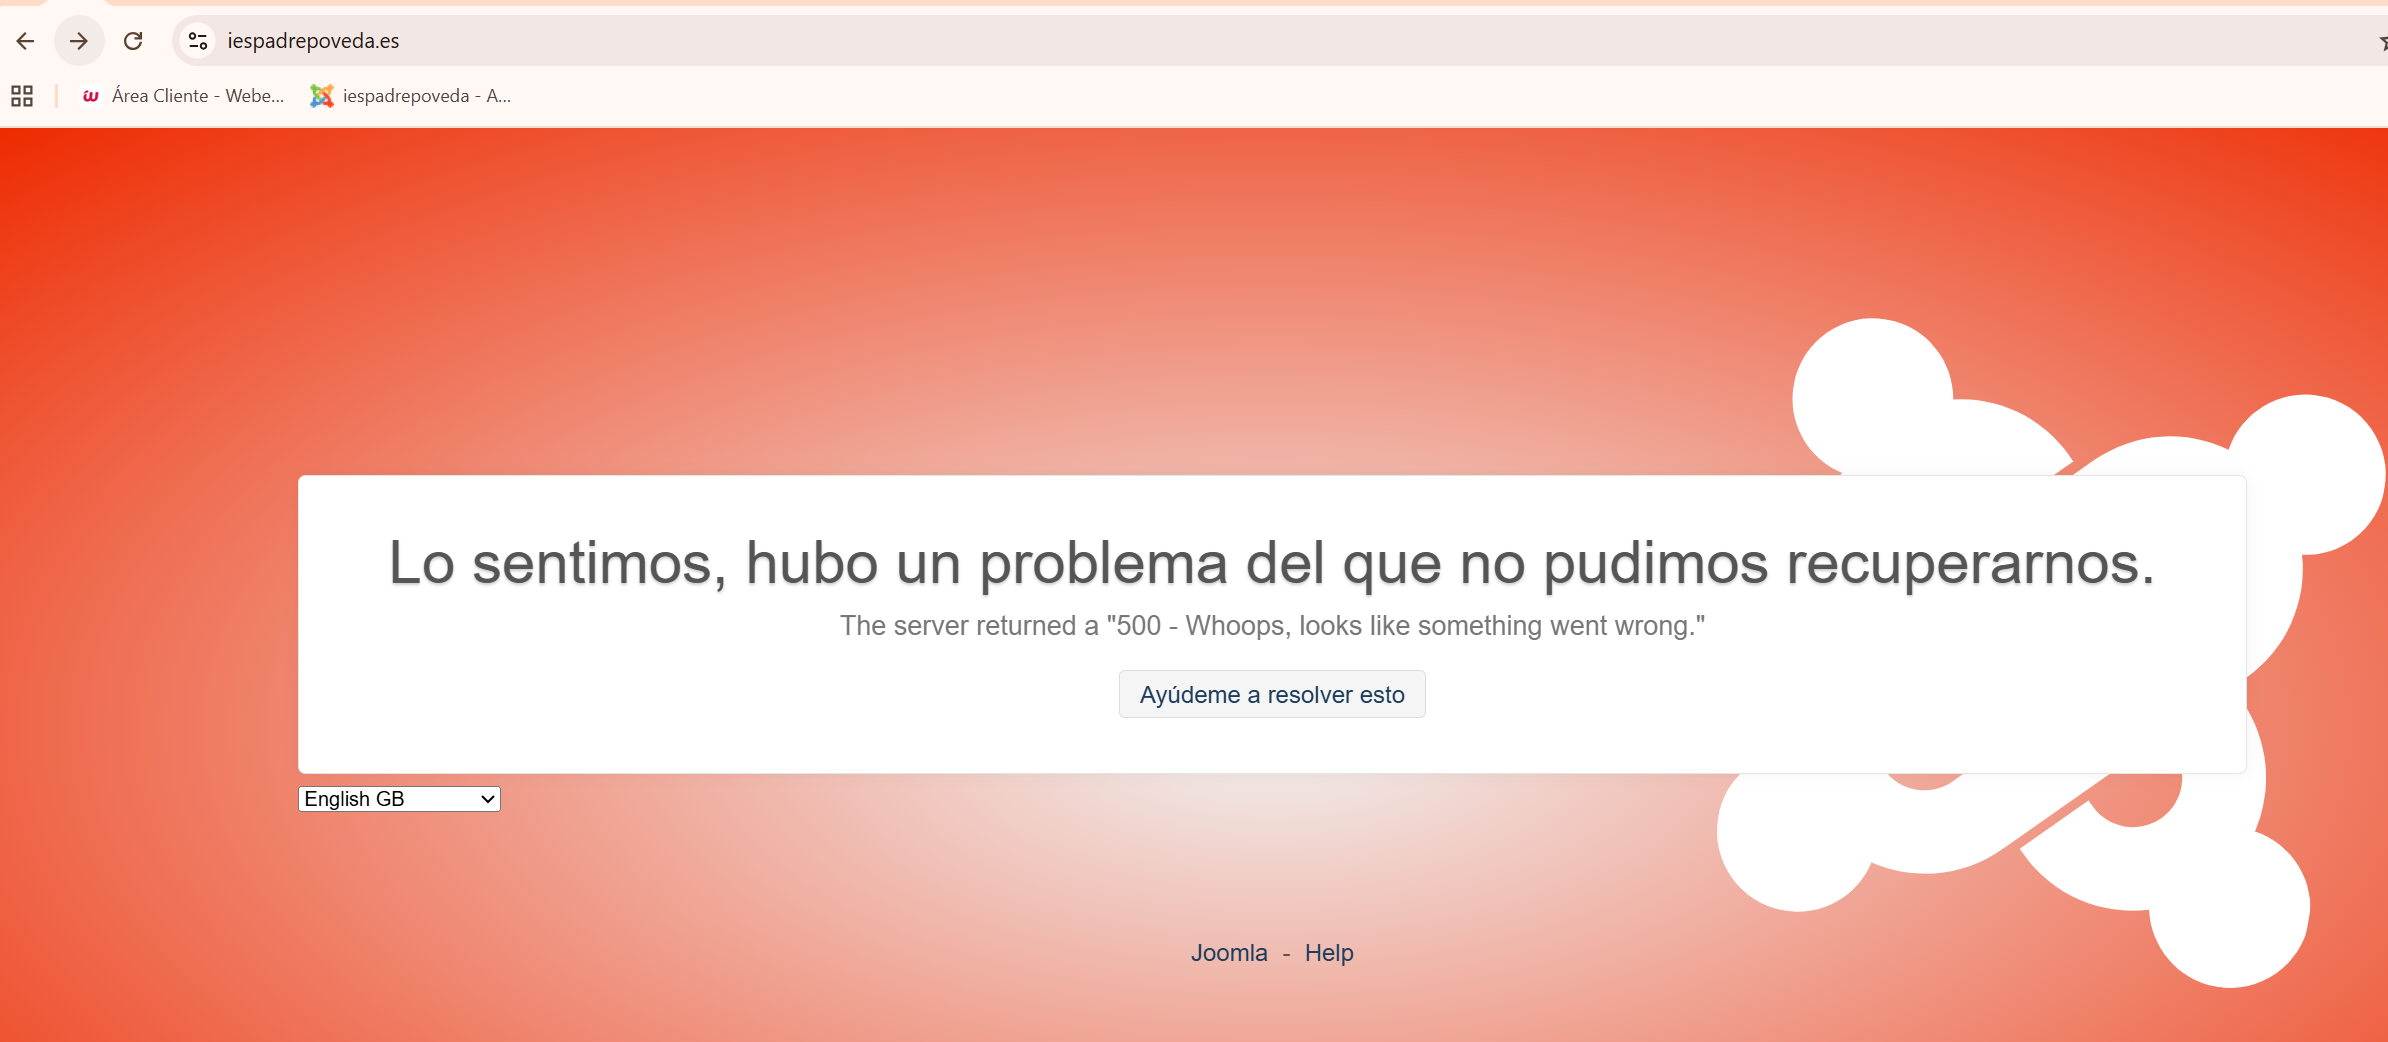Open the apps grid in bookmarks bar
This screenshot has height=1042, width=2388.
[22, 96]
